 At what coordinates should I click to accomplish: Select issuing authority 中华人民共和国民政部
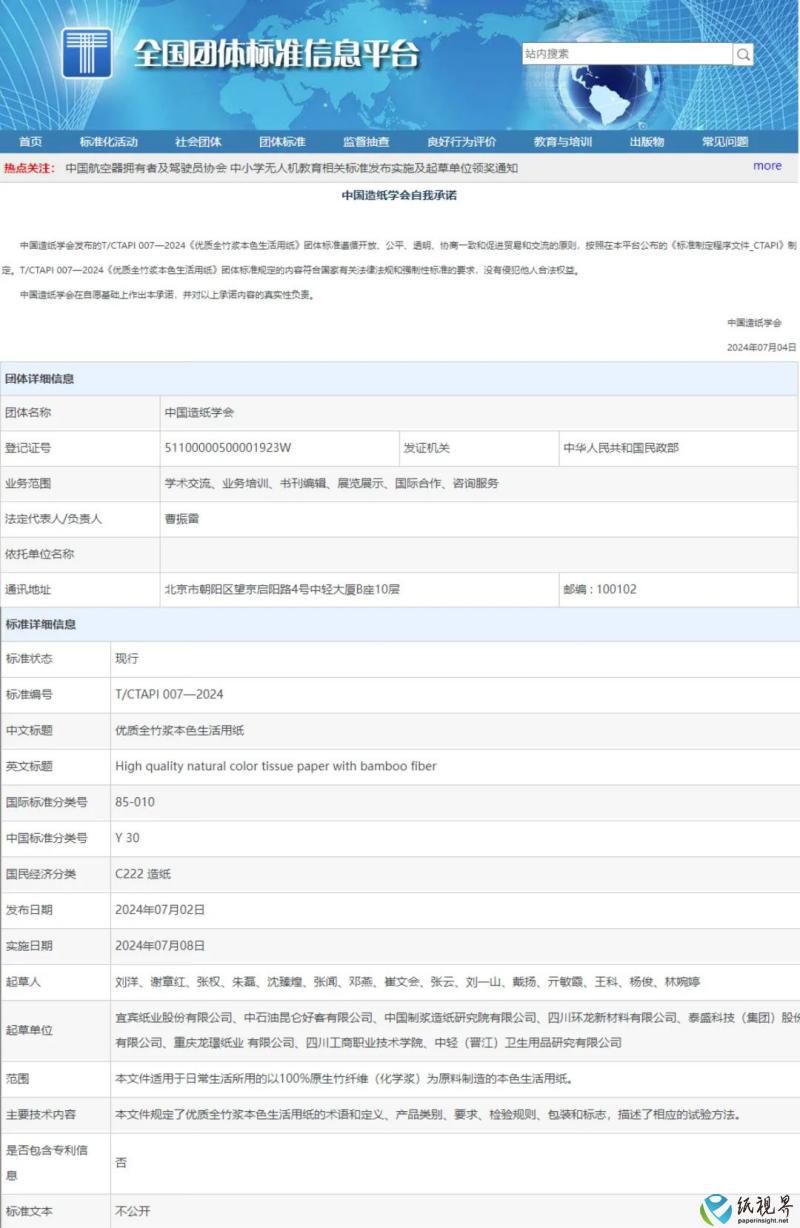(621, 447)
